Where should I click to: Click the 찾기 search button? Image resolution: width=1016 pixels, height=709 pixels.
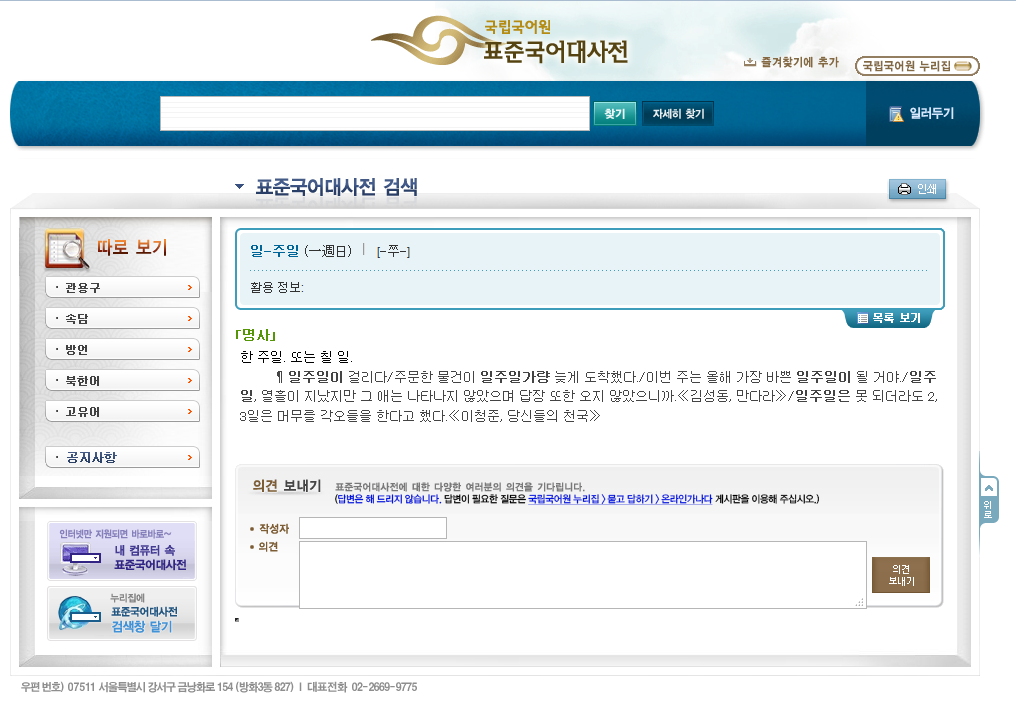614,114
